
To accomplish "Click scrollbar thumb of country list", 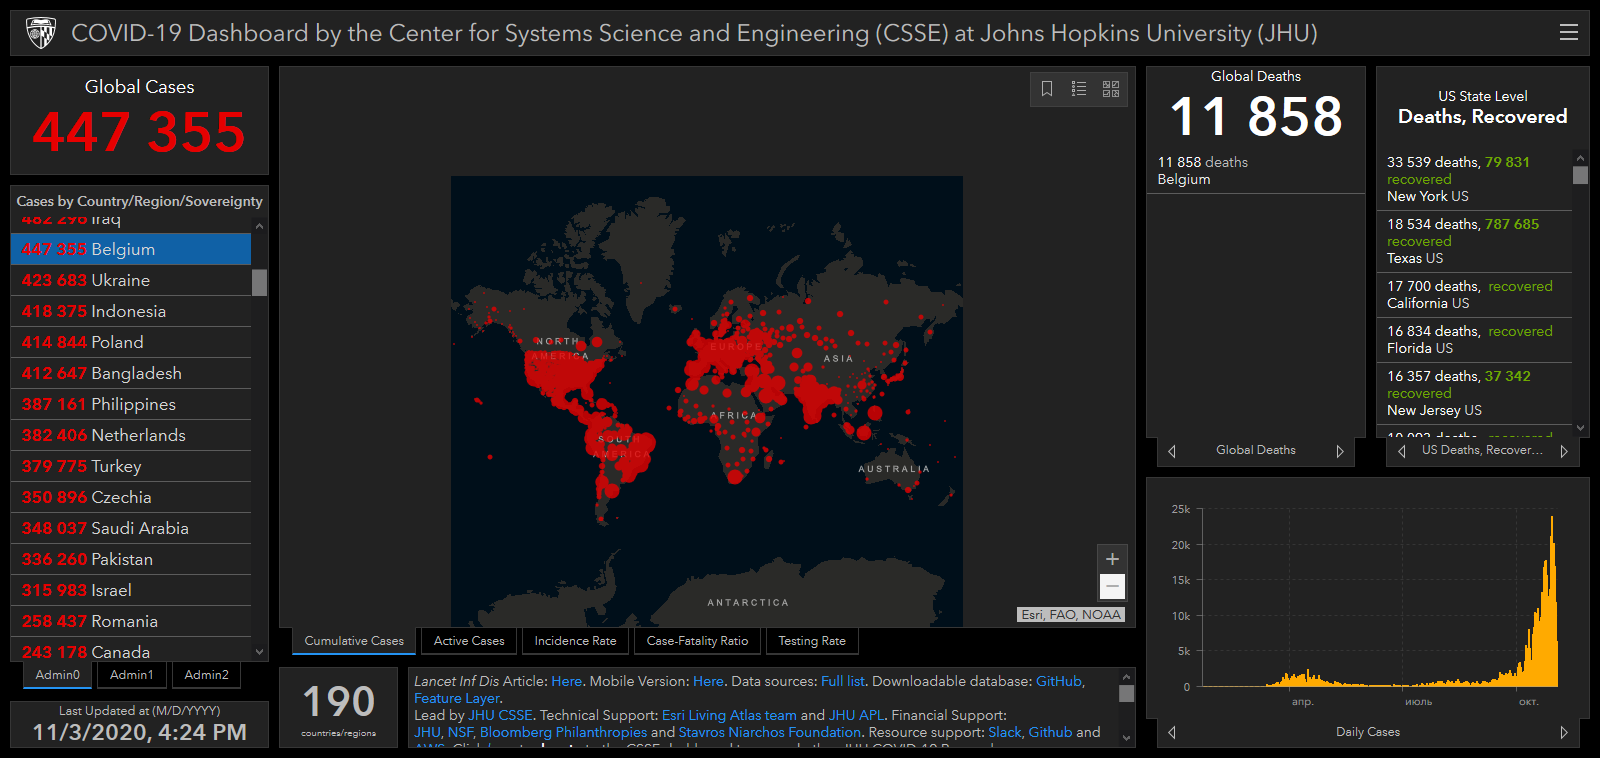I will [259, 283].
